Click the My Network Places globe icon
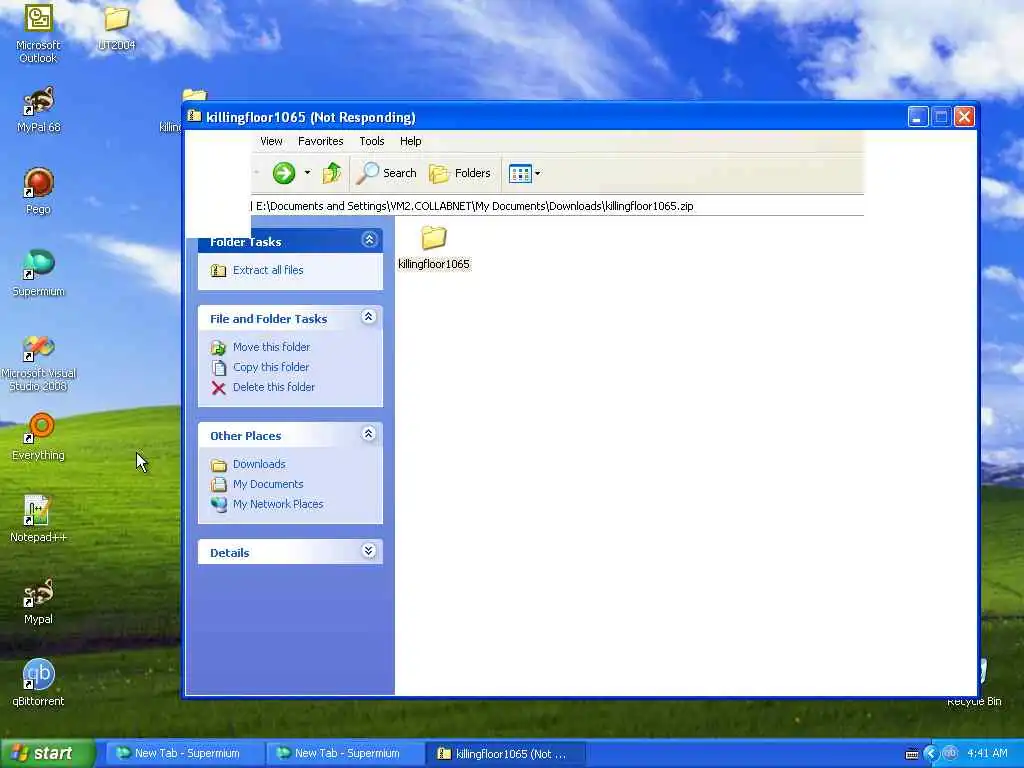Screen dimensions: 1024x768 219,505
